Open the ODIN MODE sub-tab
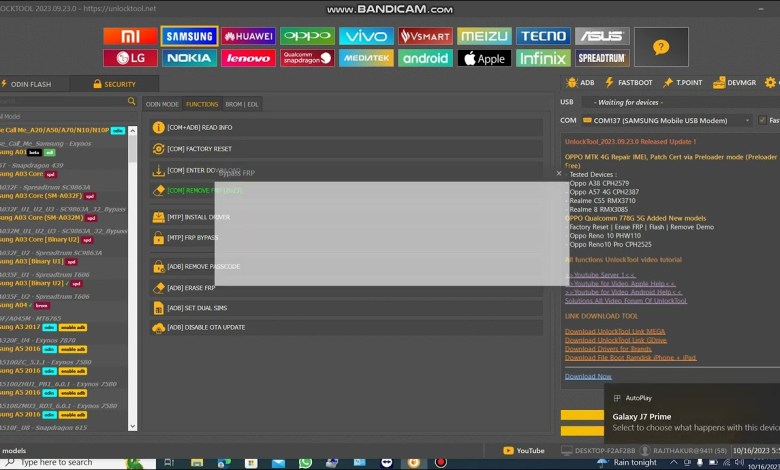Screen dimensions: 780x470 click(x=162, y=104)
